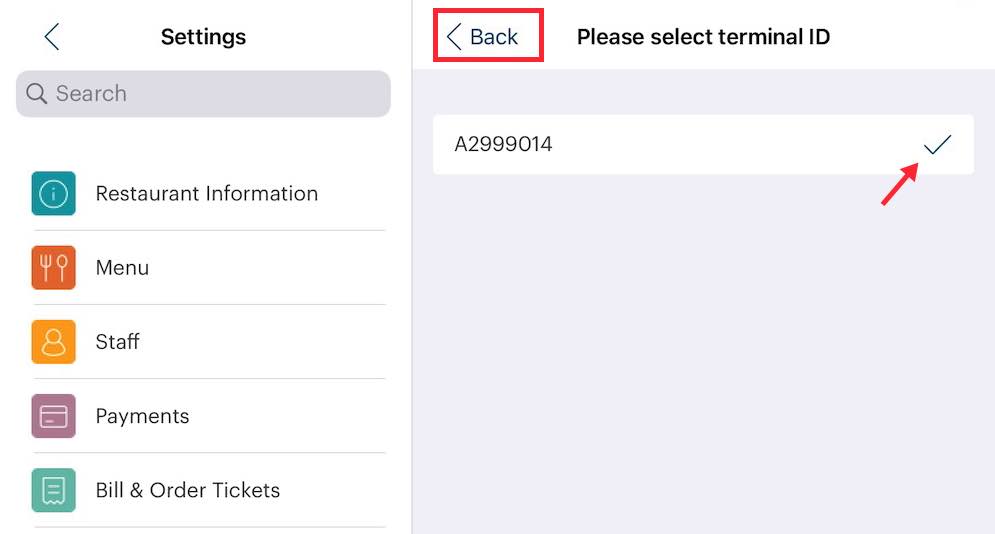Tap the back chevron beside Settings

click(52, 37)
